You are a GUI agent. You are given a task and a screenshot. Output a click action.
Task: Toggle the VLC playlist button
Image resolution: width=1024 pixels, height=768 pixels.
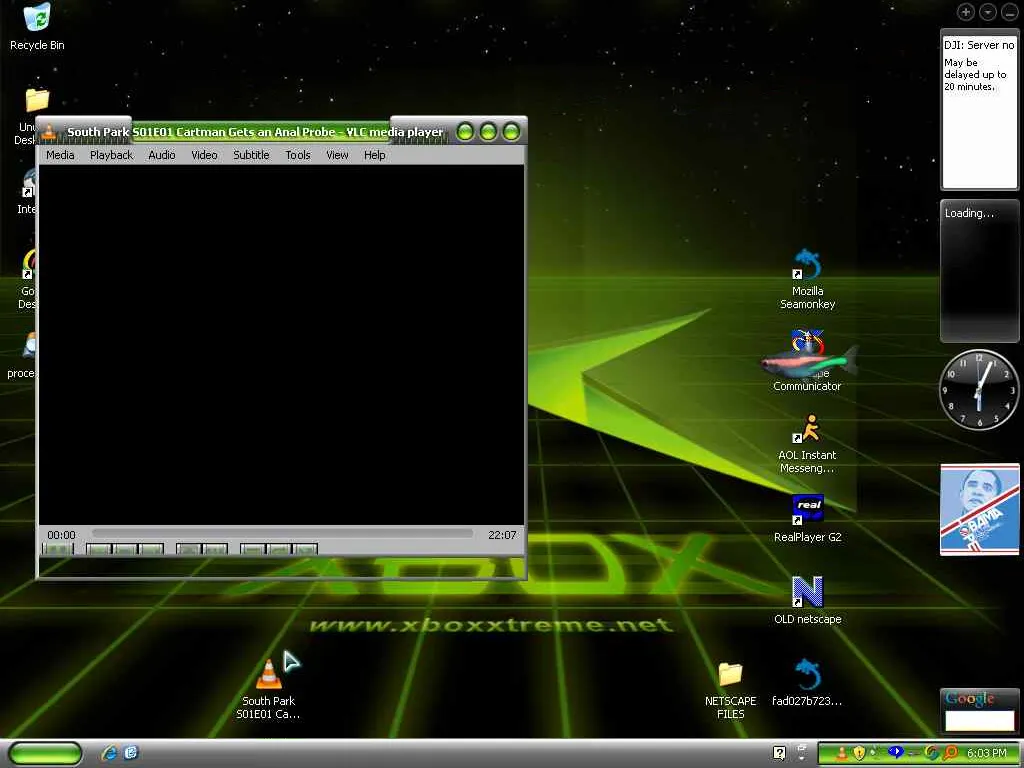[x=253, y=549]
